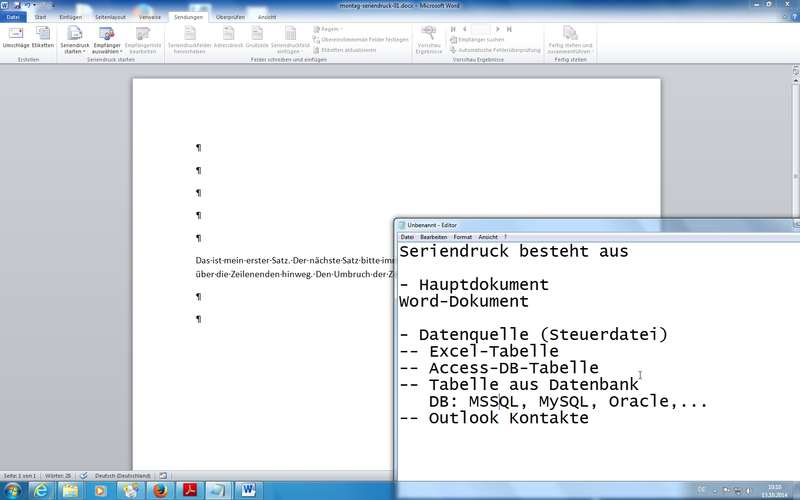The width and height of the screenshot is (800, 500).
Task: Click Übereinstimmende Felder festlegen
Action: (361, 39)
